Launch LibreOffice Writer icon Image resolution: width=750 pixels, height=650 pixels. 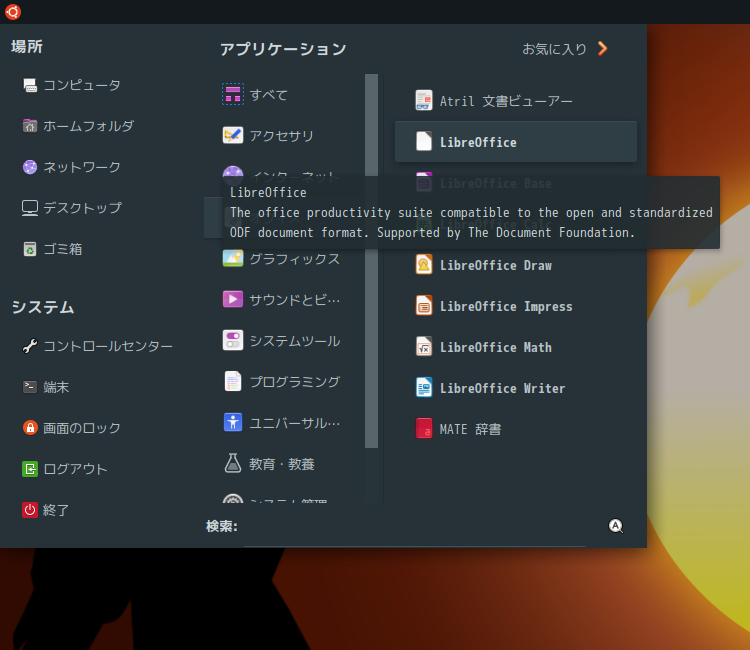[x=424, y=387]
